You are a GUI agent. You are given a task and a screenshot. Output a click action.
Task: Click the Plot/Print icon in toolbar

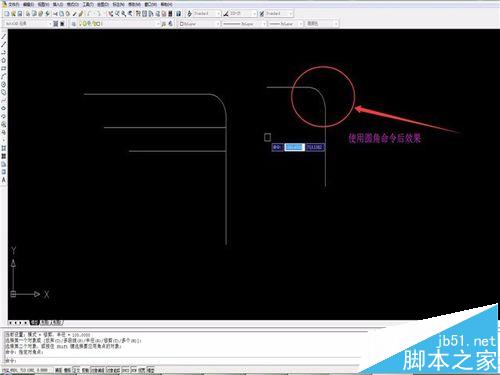pyautogui.click(x=28, y=14)
